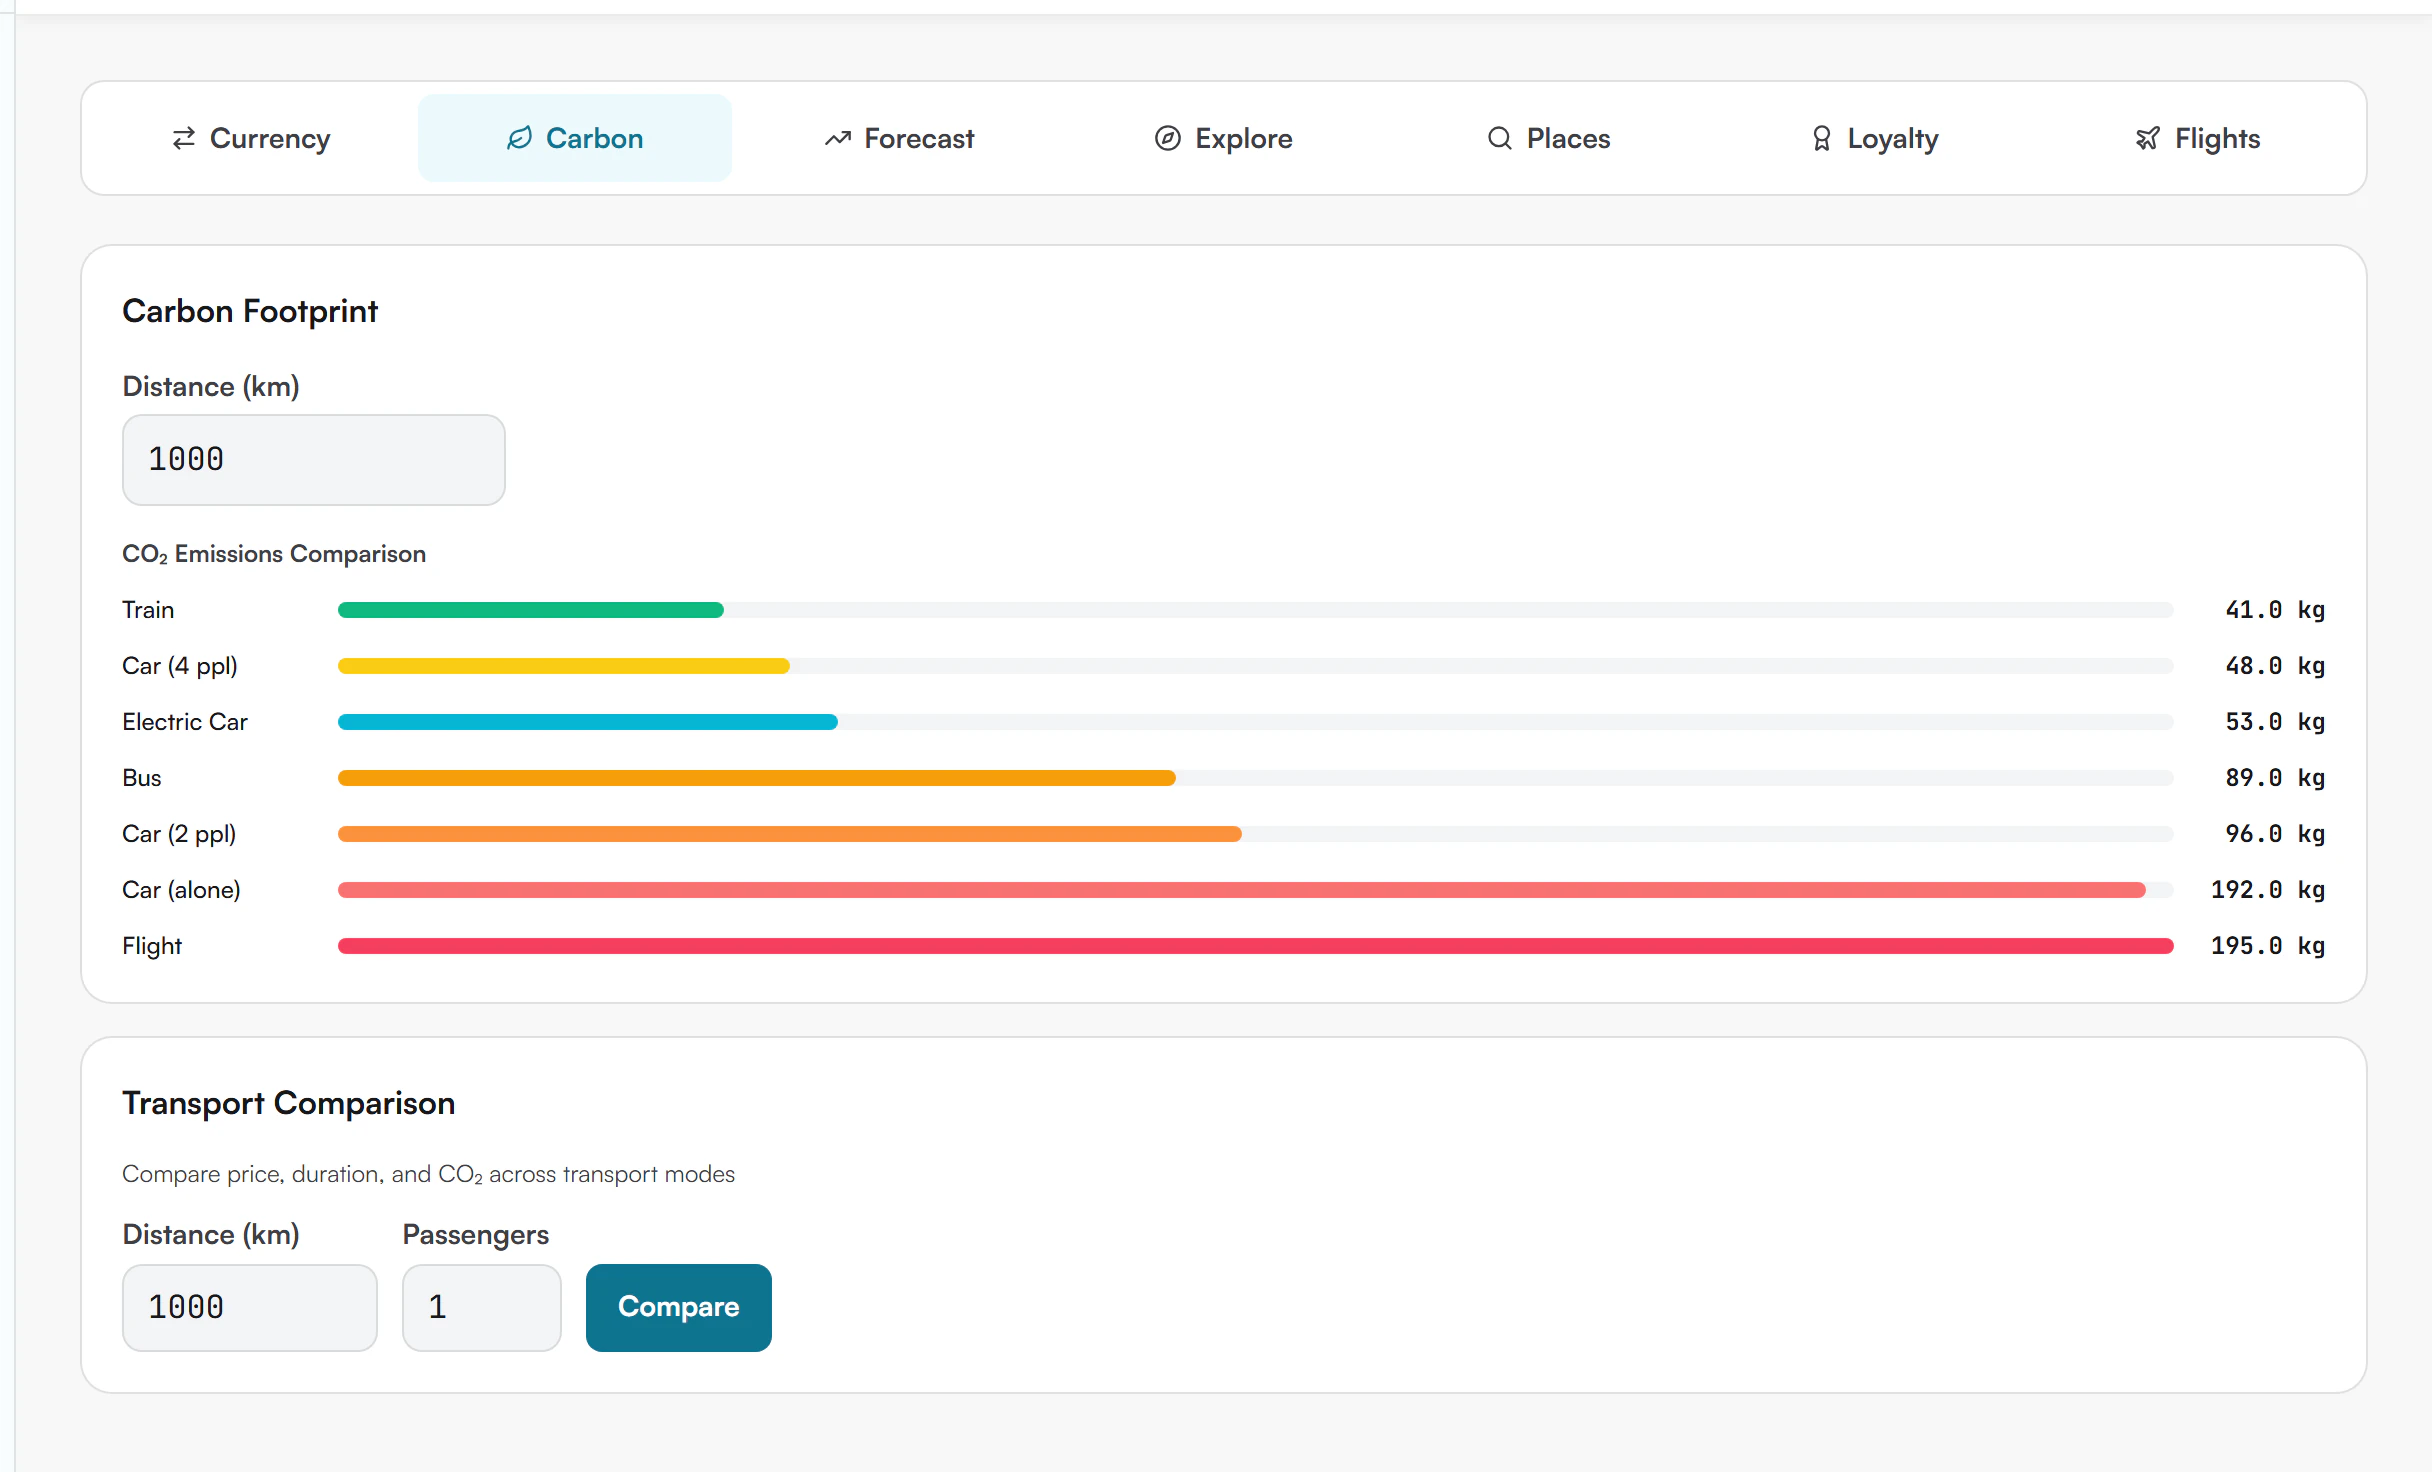Click the red Flight emissions bar
Viewport: 2432px width, 1472px height.
point(1256,946)
